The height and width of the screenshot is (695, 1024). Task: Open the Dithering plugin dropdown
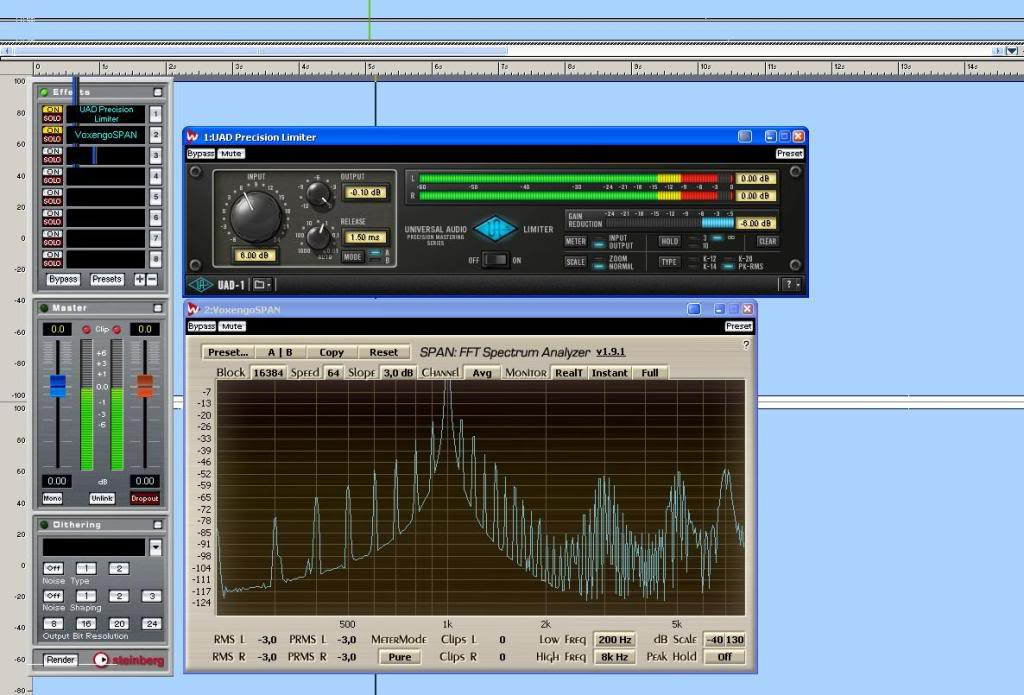155,547
